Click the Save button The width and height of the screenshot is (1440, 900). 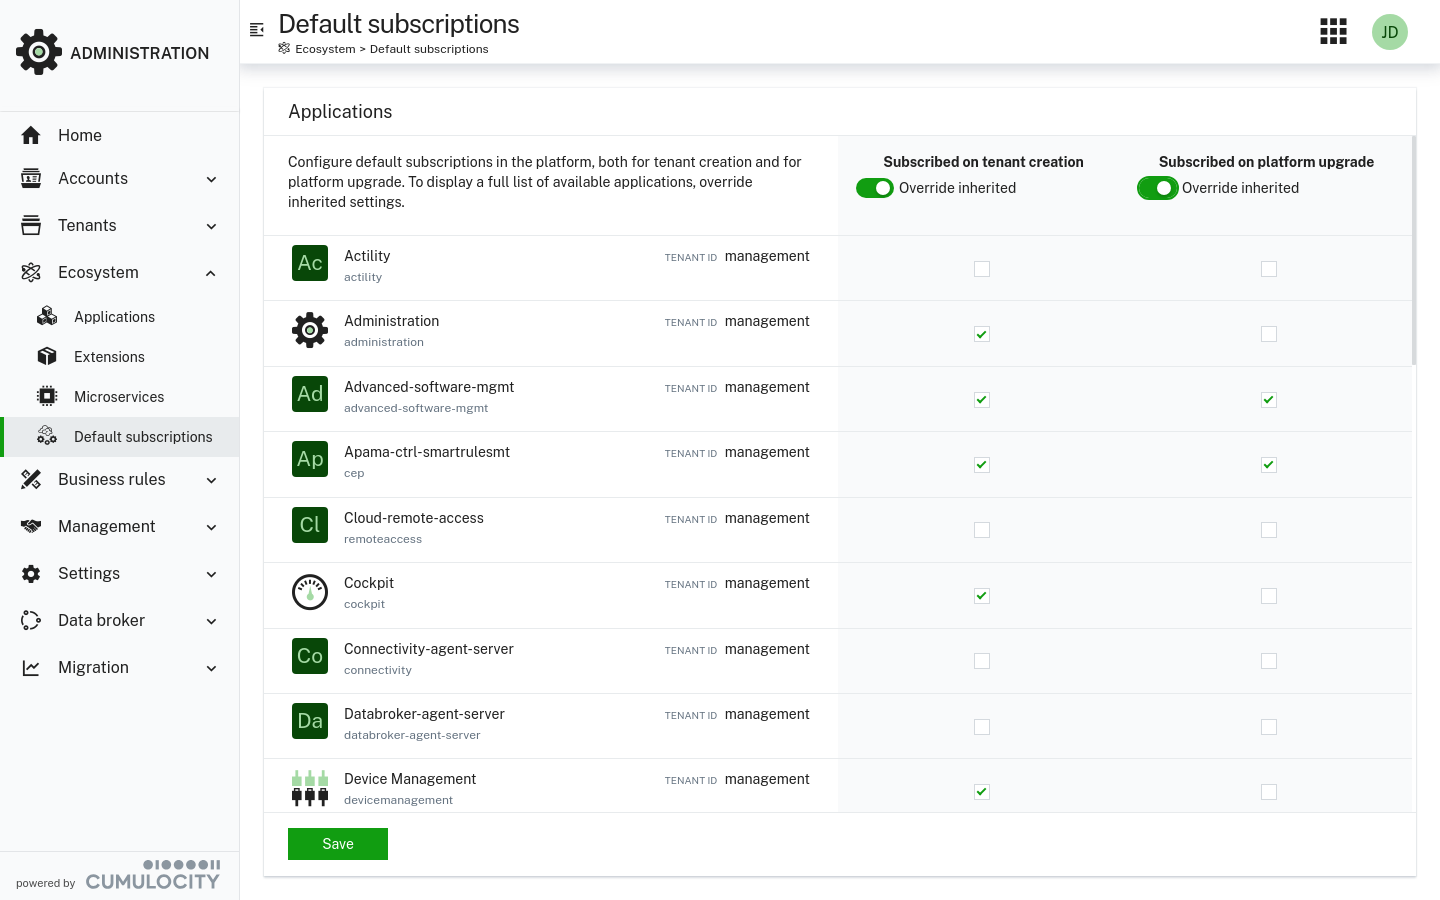click(337, 844)
